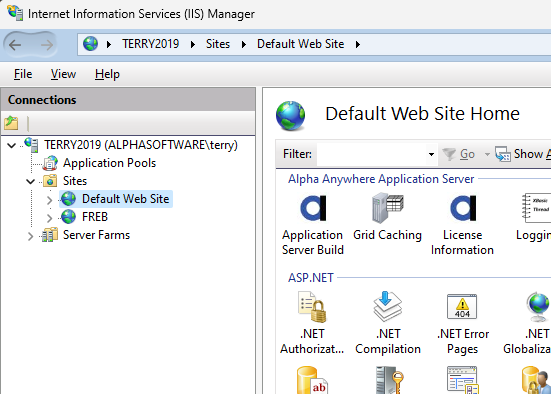This screenshot has height=394, width=551.
Task: Click the Show All button label
Action: (532, 154)
